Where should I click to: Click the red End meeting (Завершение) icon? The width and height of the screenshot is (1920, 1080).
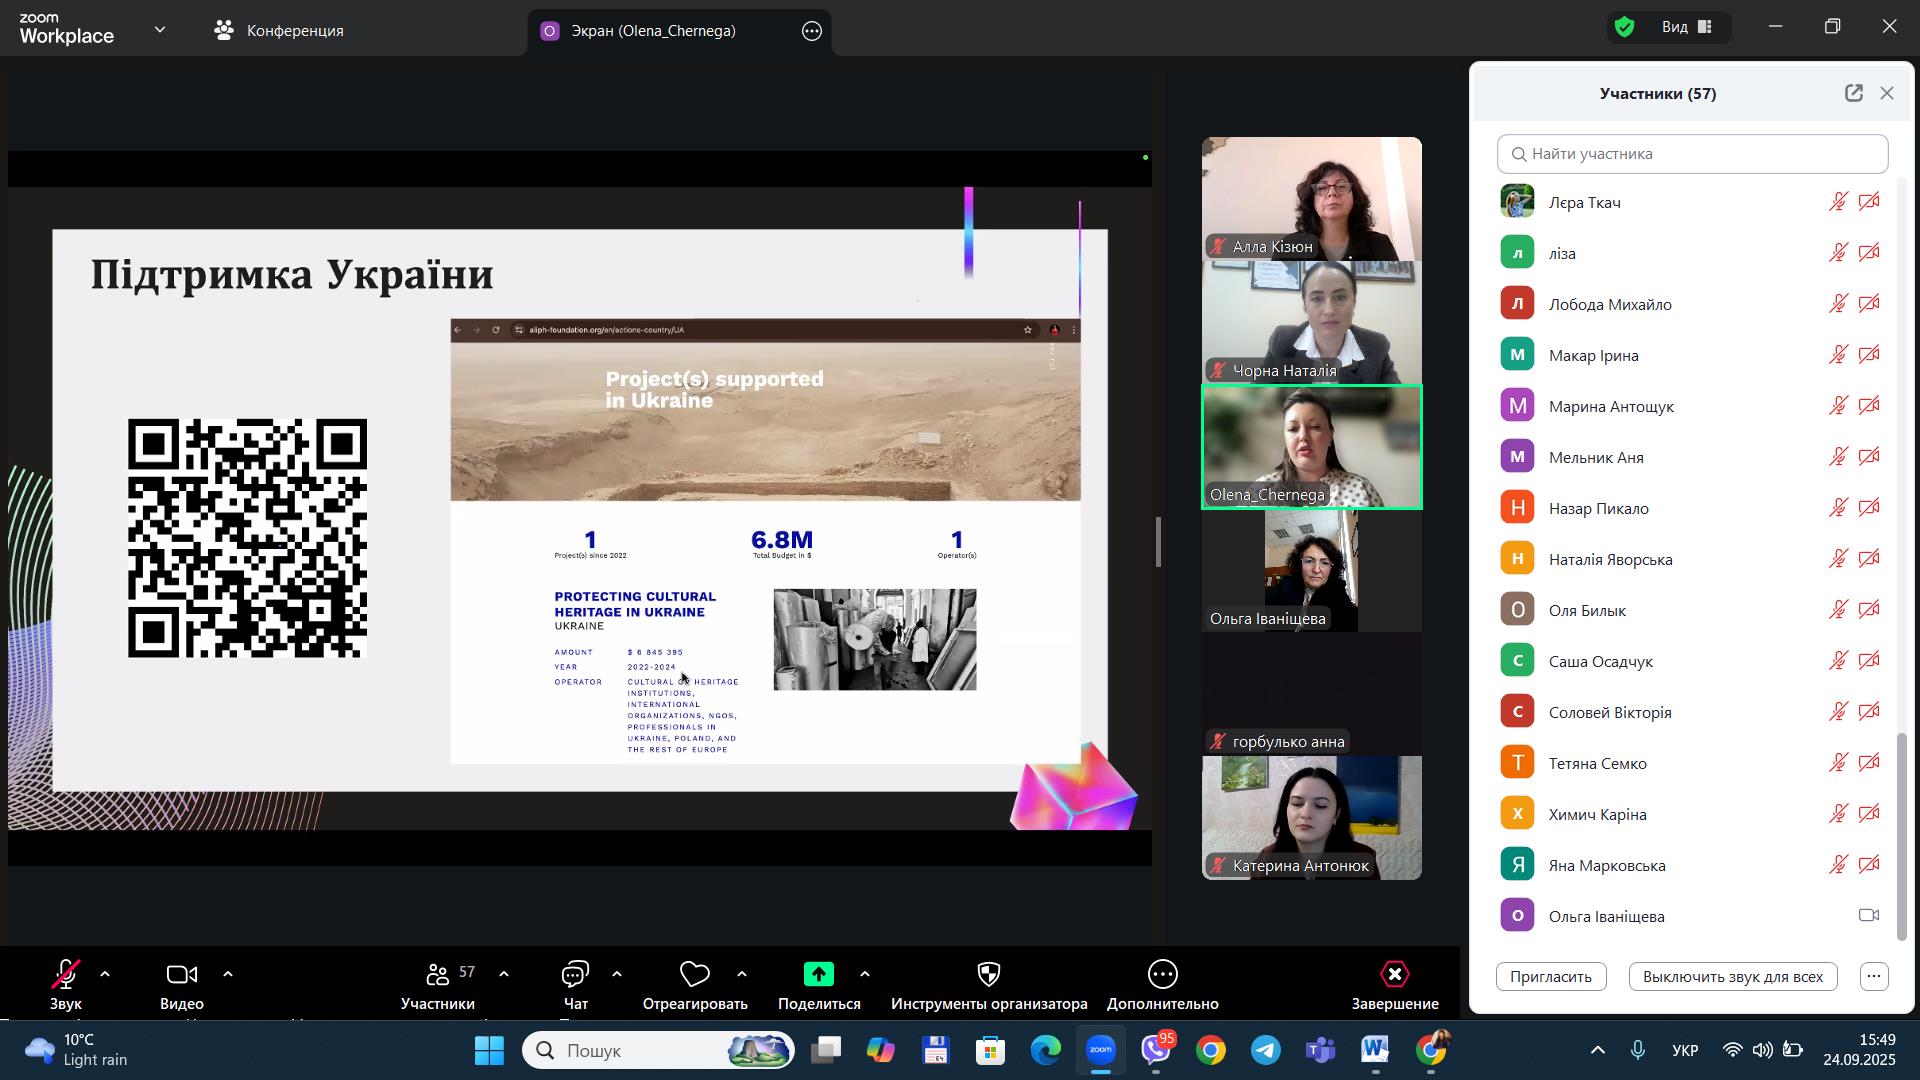tap(1394, 975)
